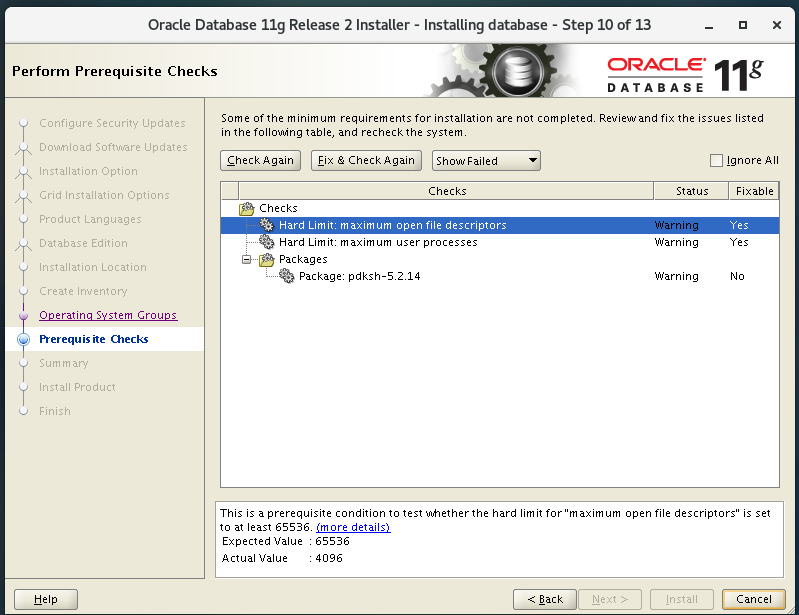Select the Create Inventory step
799x615 pixels.
pyautogui.click(x=83, y=291)
